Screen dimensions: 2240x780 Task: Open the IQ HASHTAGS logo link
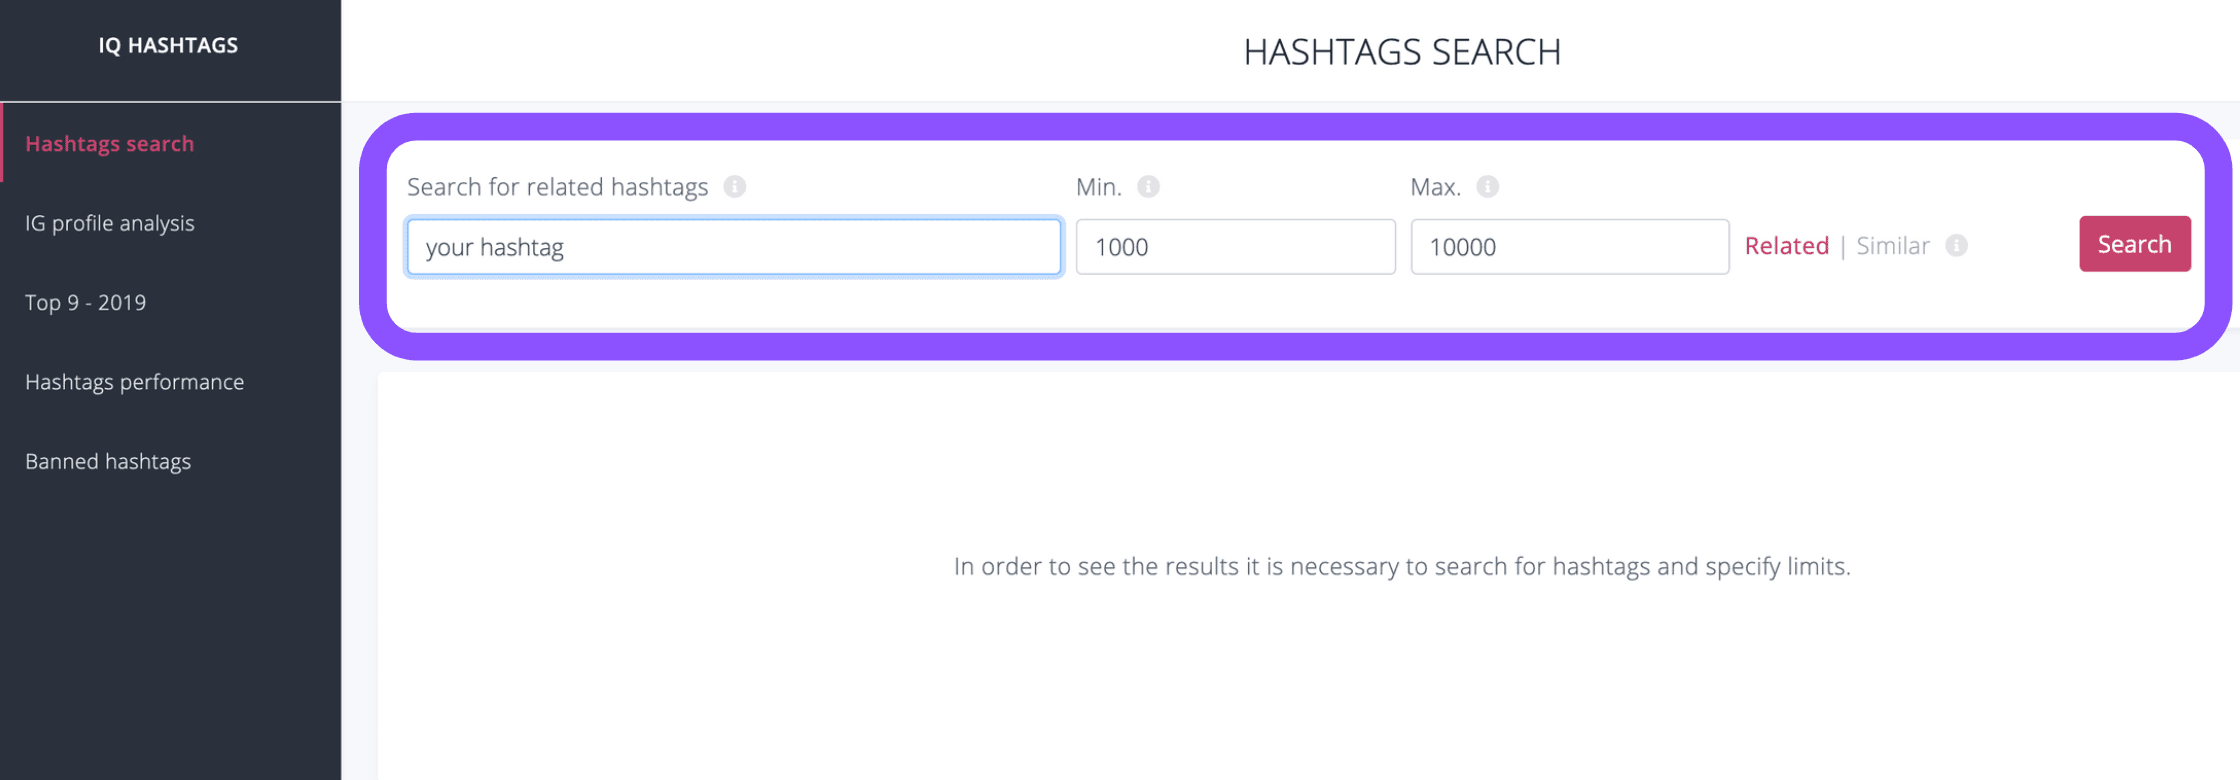coord(168,46)
